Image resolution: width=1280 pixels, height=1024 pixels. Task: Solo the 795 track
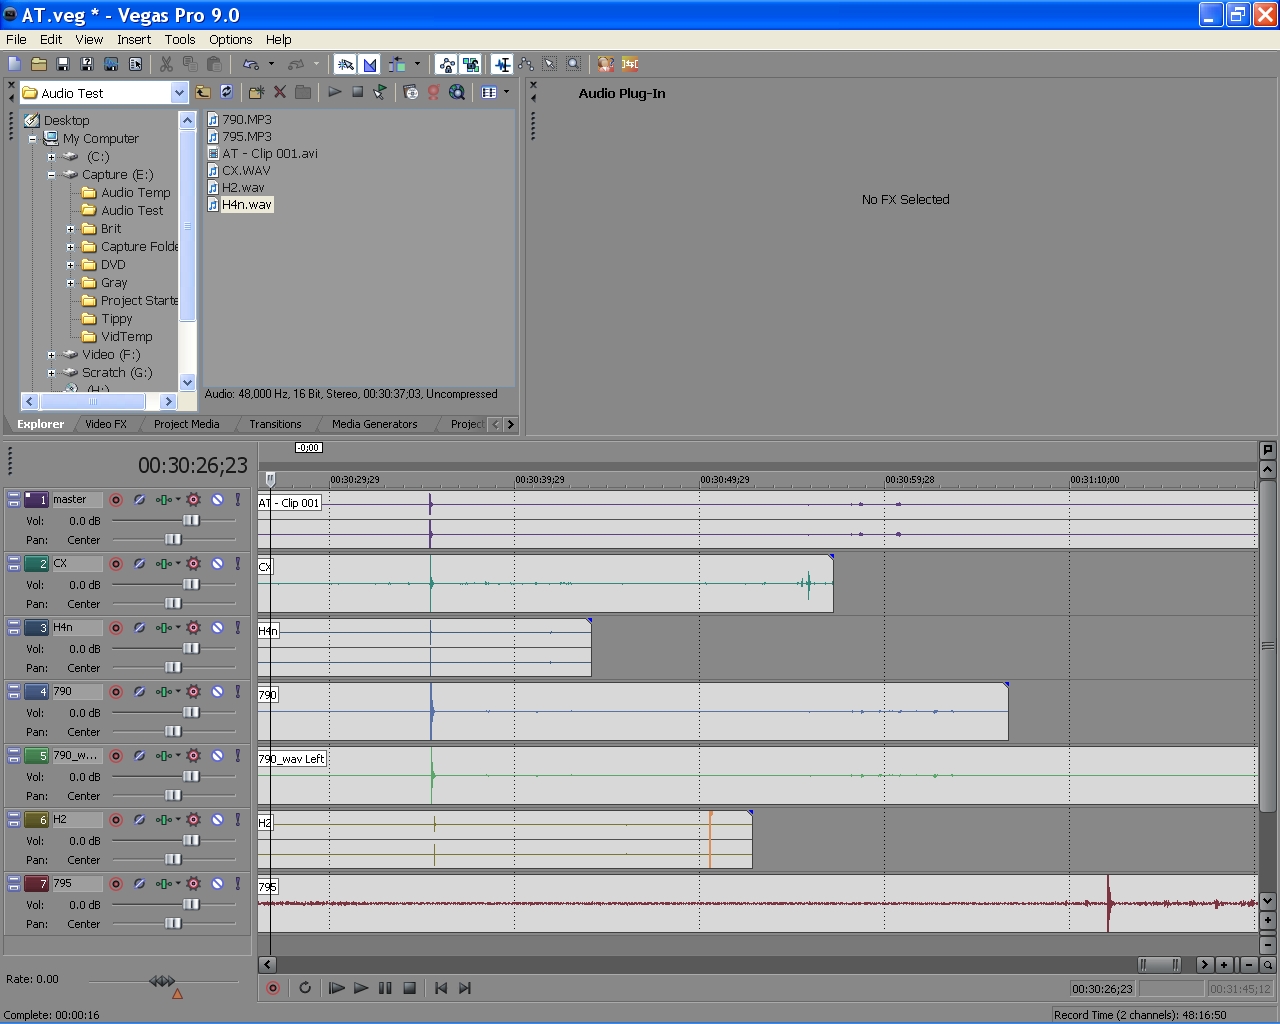(x=238, y=884)
